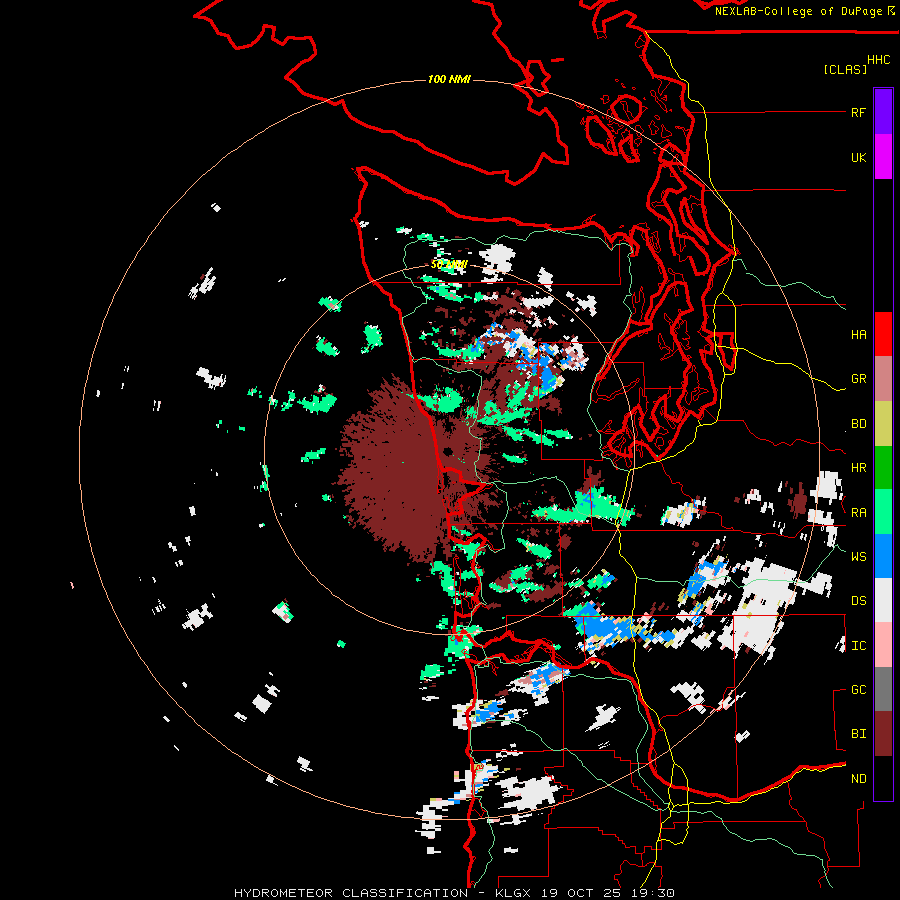Viewport: 900px width, 900px height.
Task: Pick the dark green HR heavy rain swatch
Action: point(883,468)
